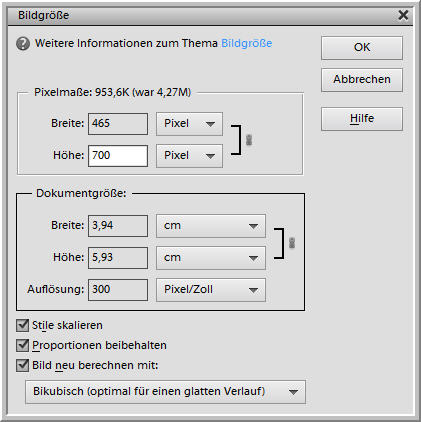
Task: Open the Bikubisch resampling method dropdown
Action: click(165, 392)
